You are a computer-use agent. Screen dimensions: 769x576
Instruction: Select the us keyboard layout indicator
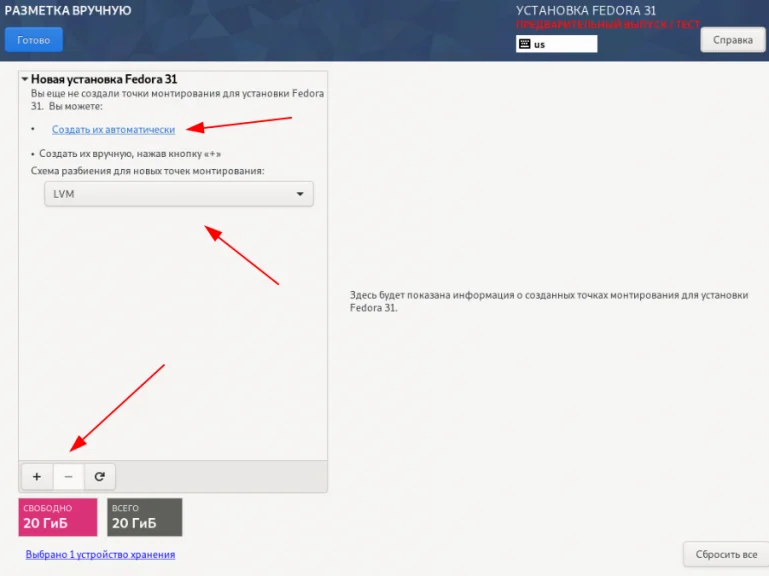[x=557, y=44]
